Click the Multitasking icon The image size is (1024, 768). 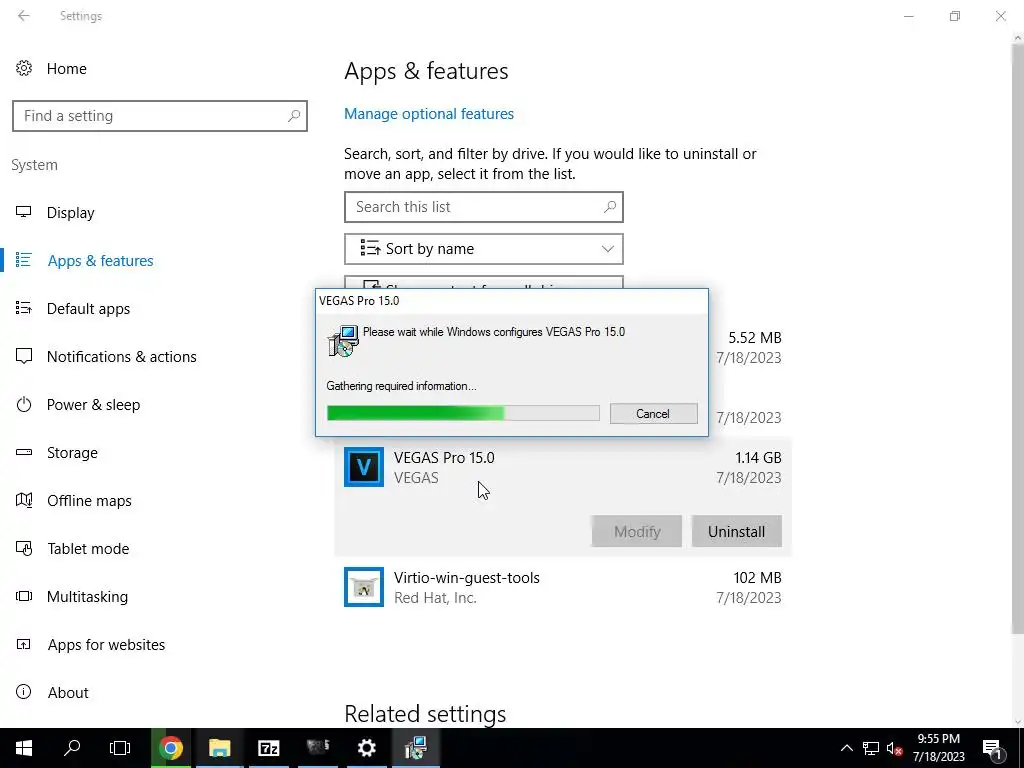[24, 596]
